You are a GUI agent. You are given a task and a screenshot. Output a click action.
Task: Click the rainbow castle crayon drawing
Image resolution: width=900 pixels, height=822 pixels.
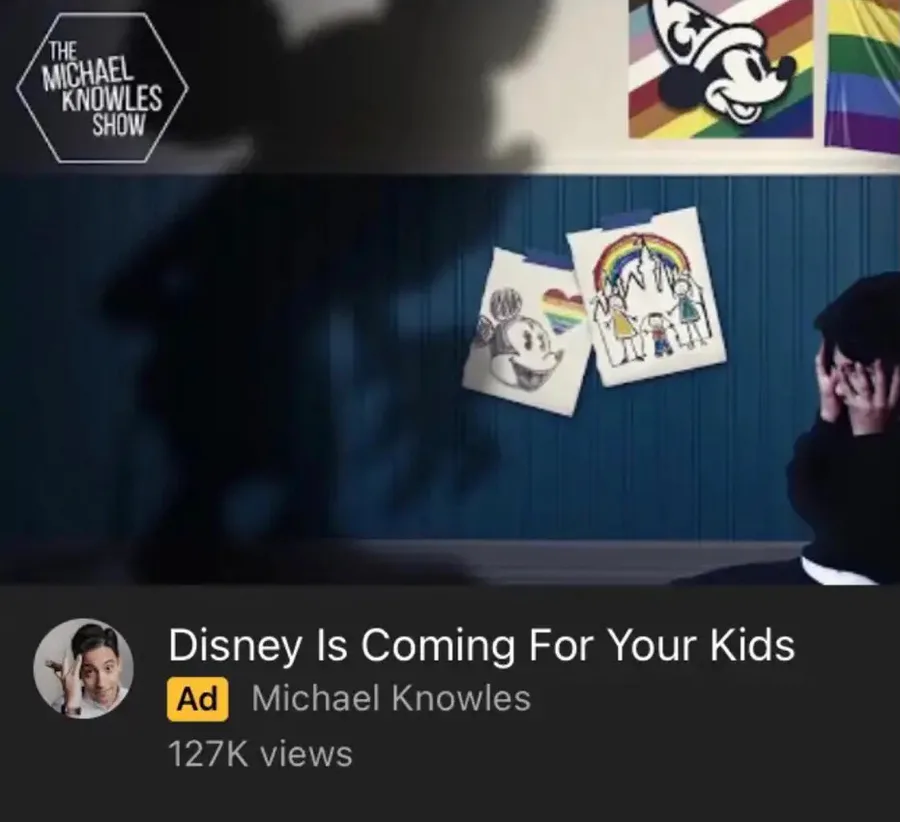coord(646,297)
